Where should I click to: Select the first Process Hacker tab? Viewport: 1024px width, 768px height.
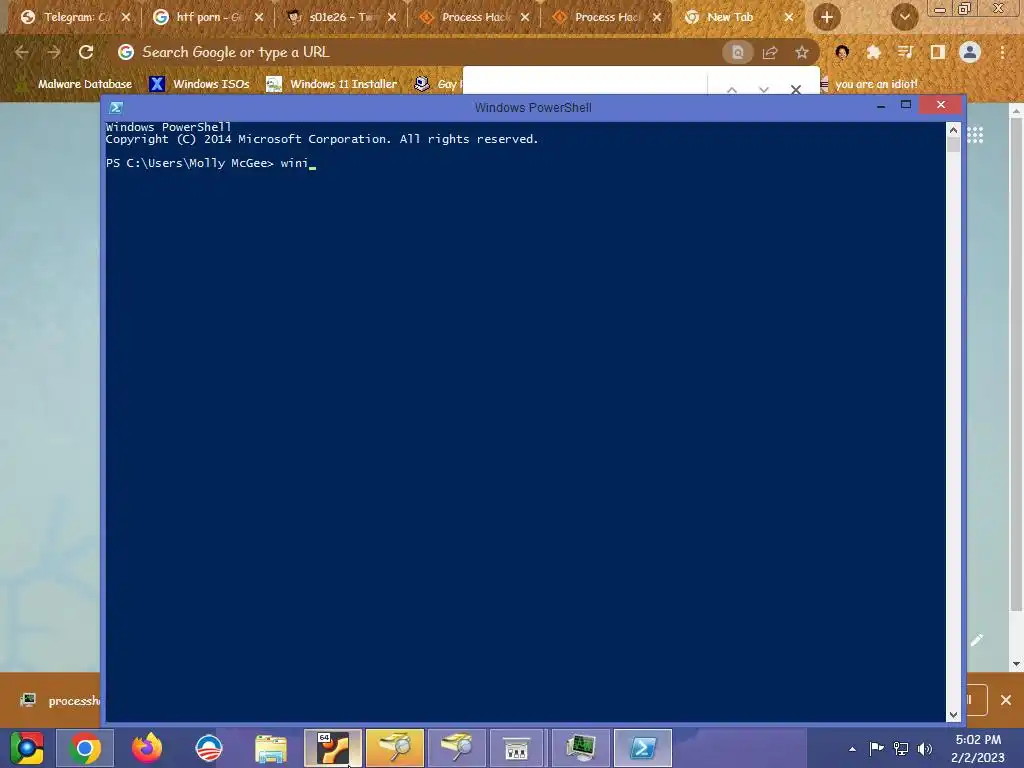click(473, 18)
